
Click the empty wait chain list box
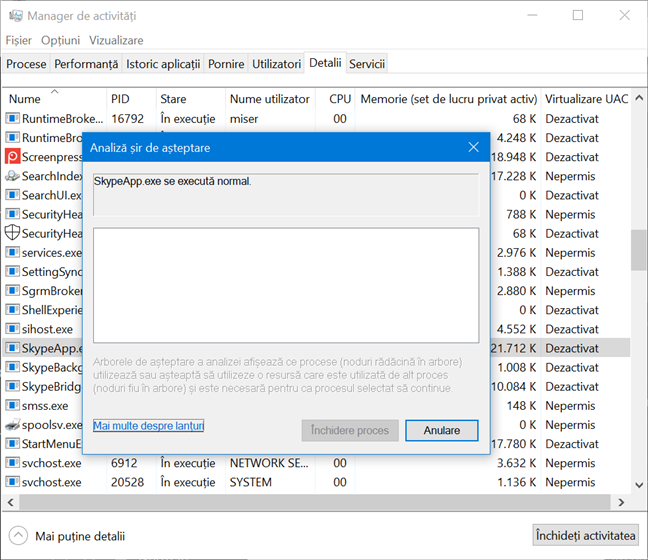286,285
